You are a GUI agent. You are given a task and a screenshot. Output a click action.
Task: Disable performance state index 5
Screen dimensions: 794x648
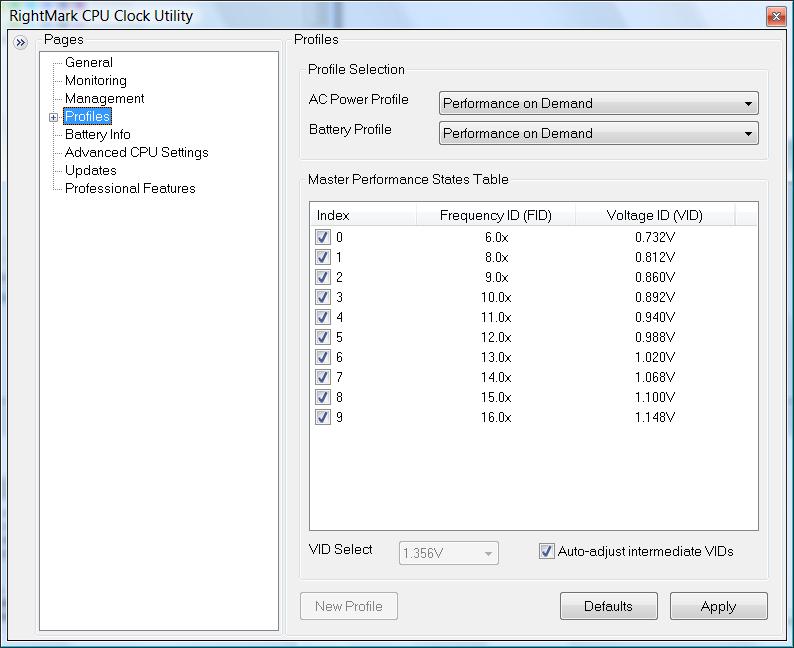click(x=323, y=337)
